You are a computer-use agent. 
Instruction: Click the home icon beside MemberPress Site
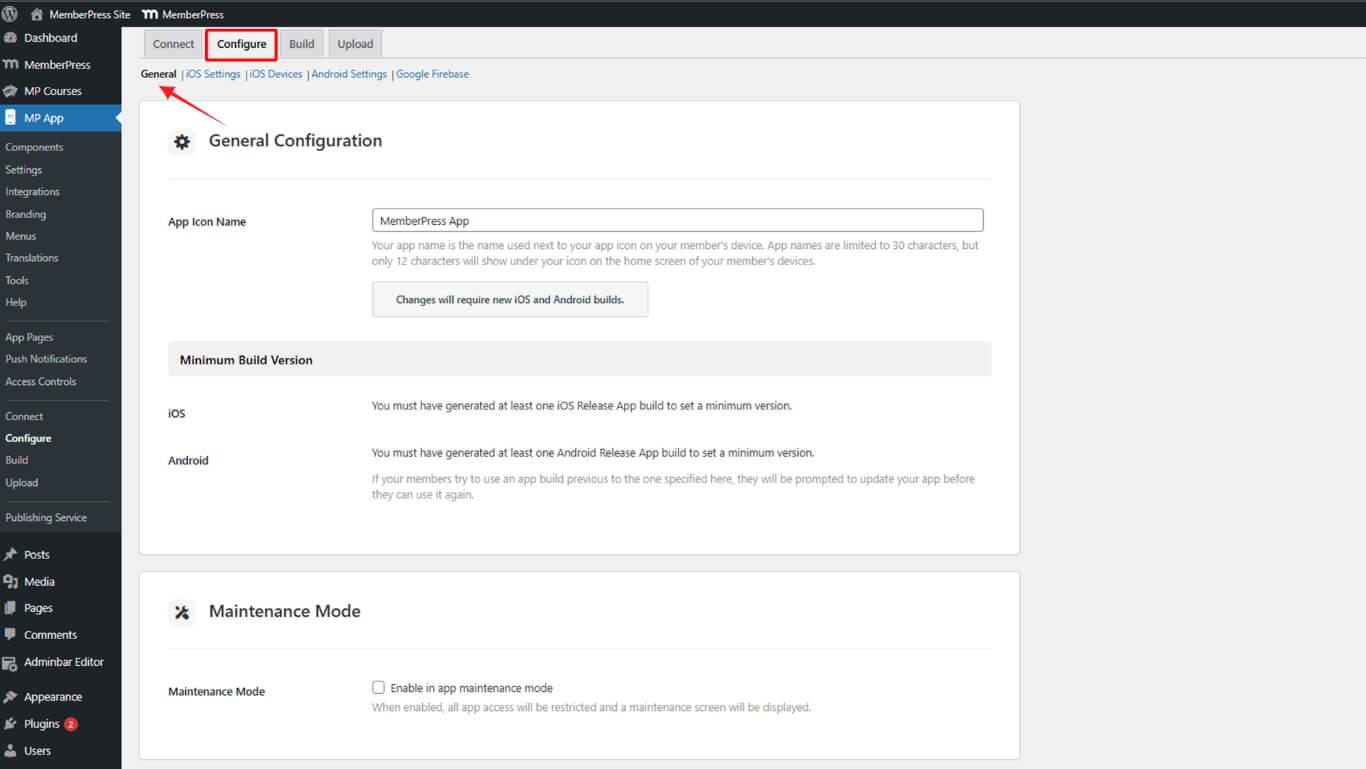[x=37, y=14]
